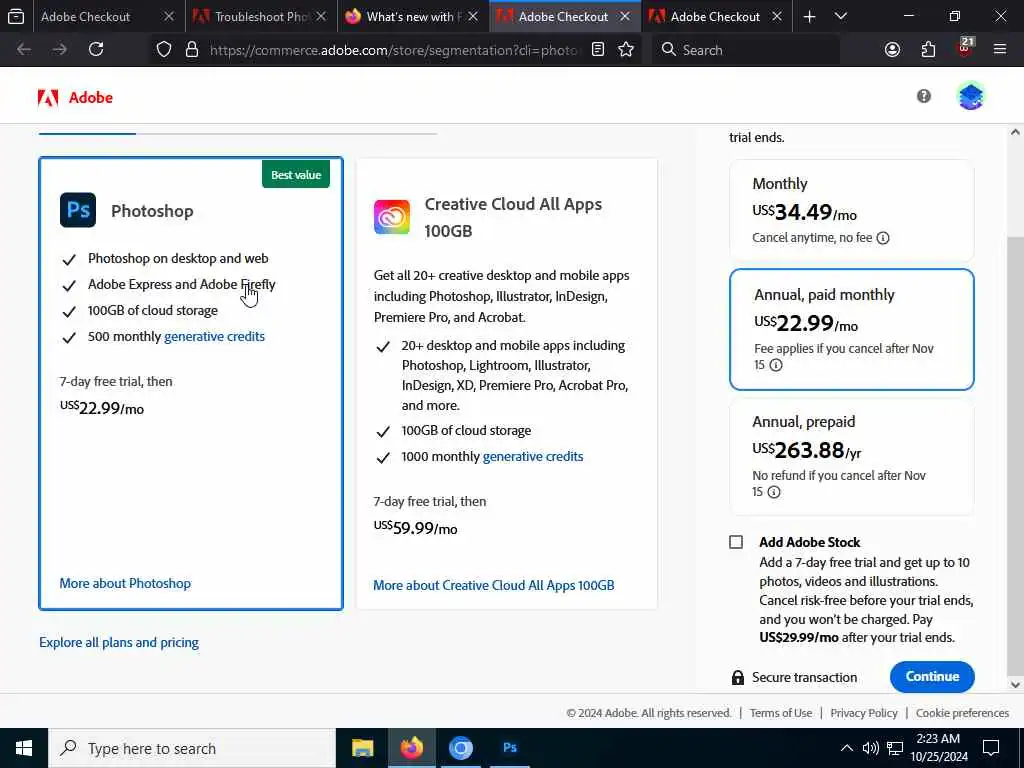Select the Monthly US$34.49 plan option
The height and width of the screenshot is (768, 1024).
click(x=852, y=210)
